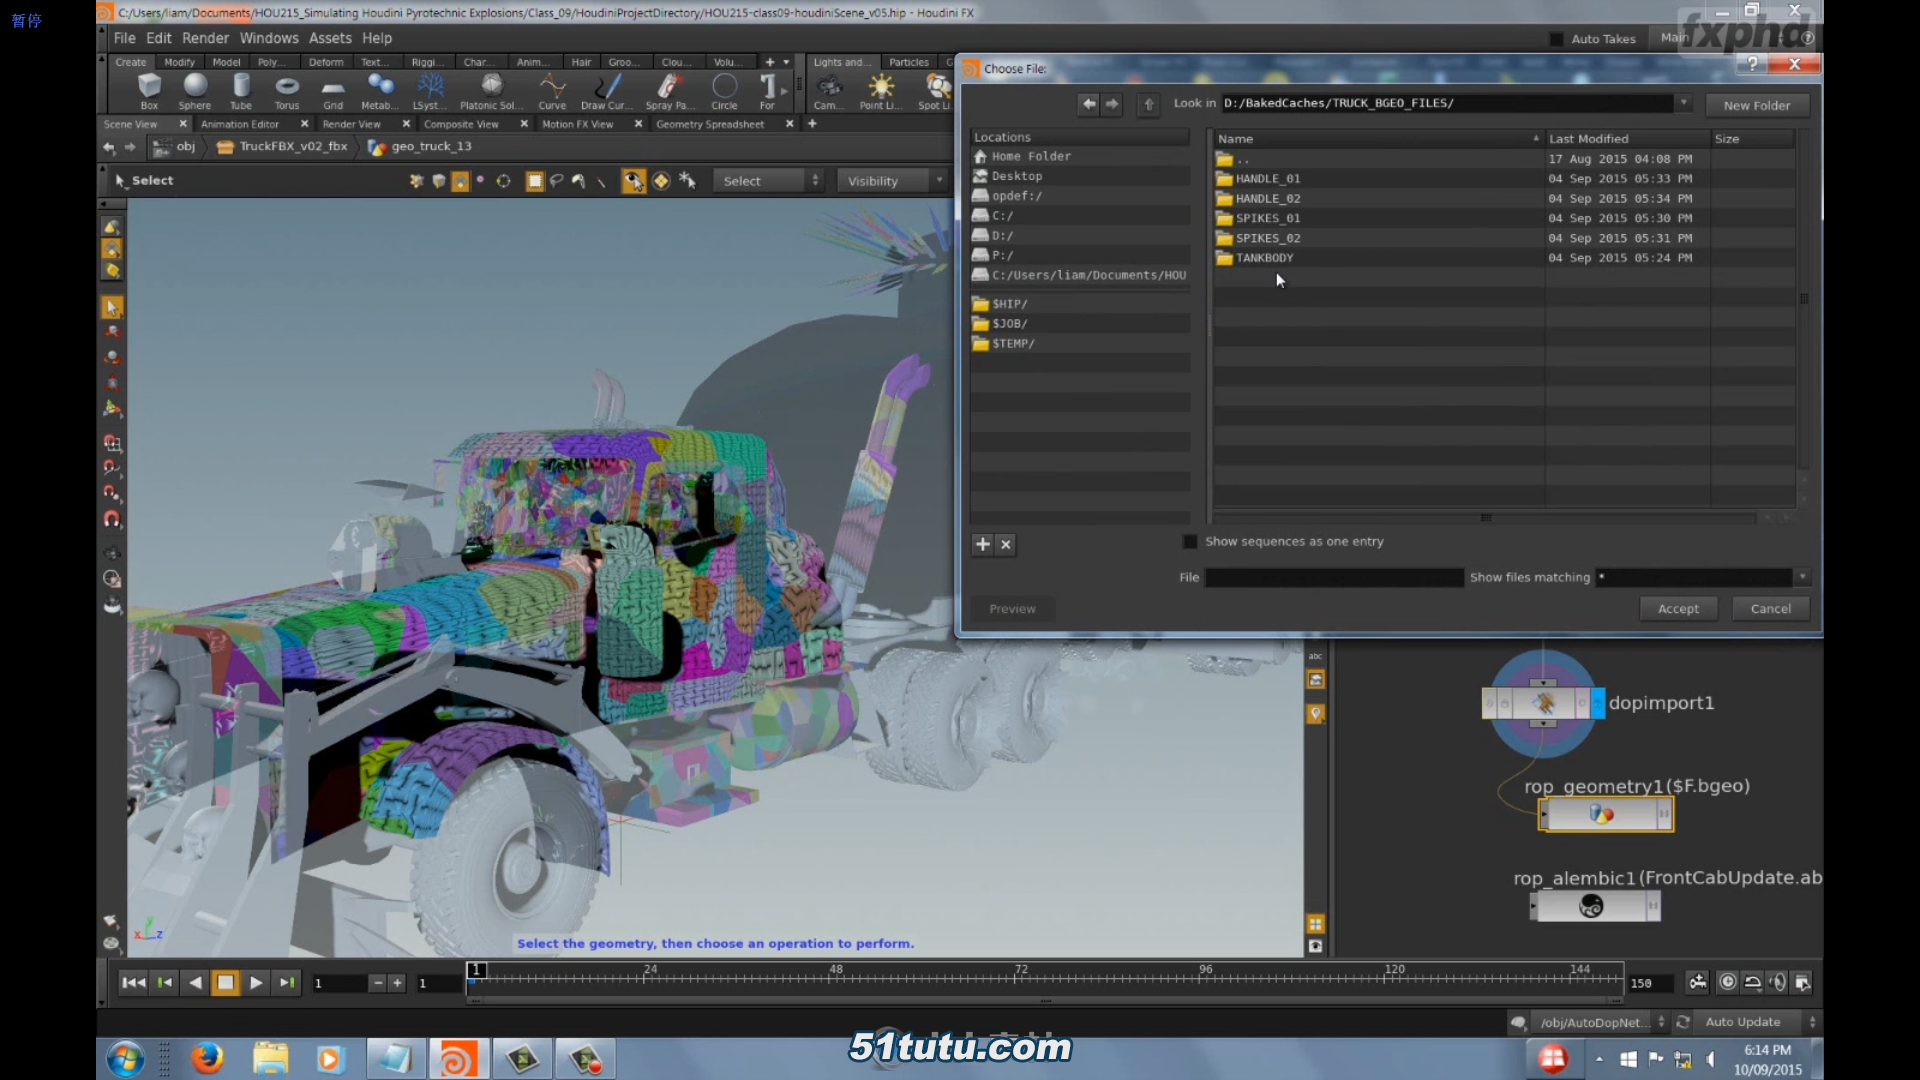1920x1080 pixels.
Task: Click the stop playback button
Action: pos(226,982)
